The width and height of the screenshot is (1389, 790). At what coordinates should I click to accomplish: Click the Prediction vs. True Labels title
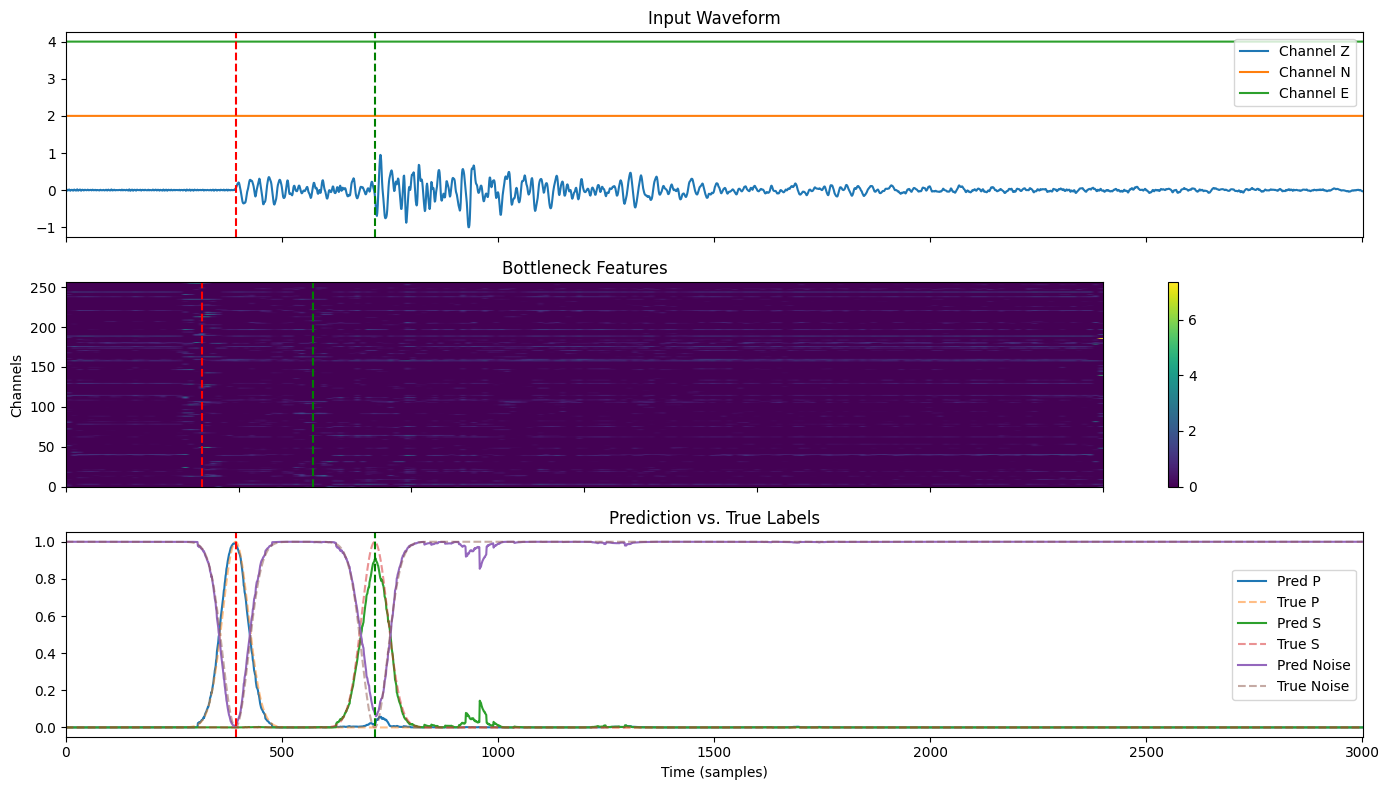tap(714, 518)
